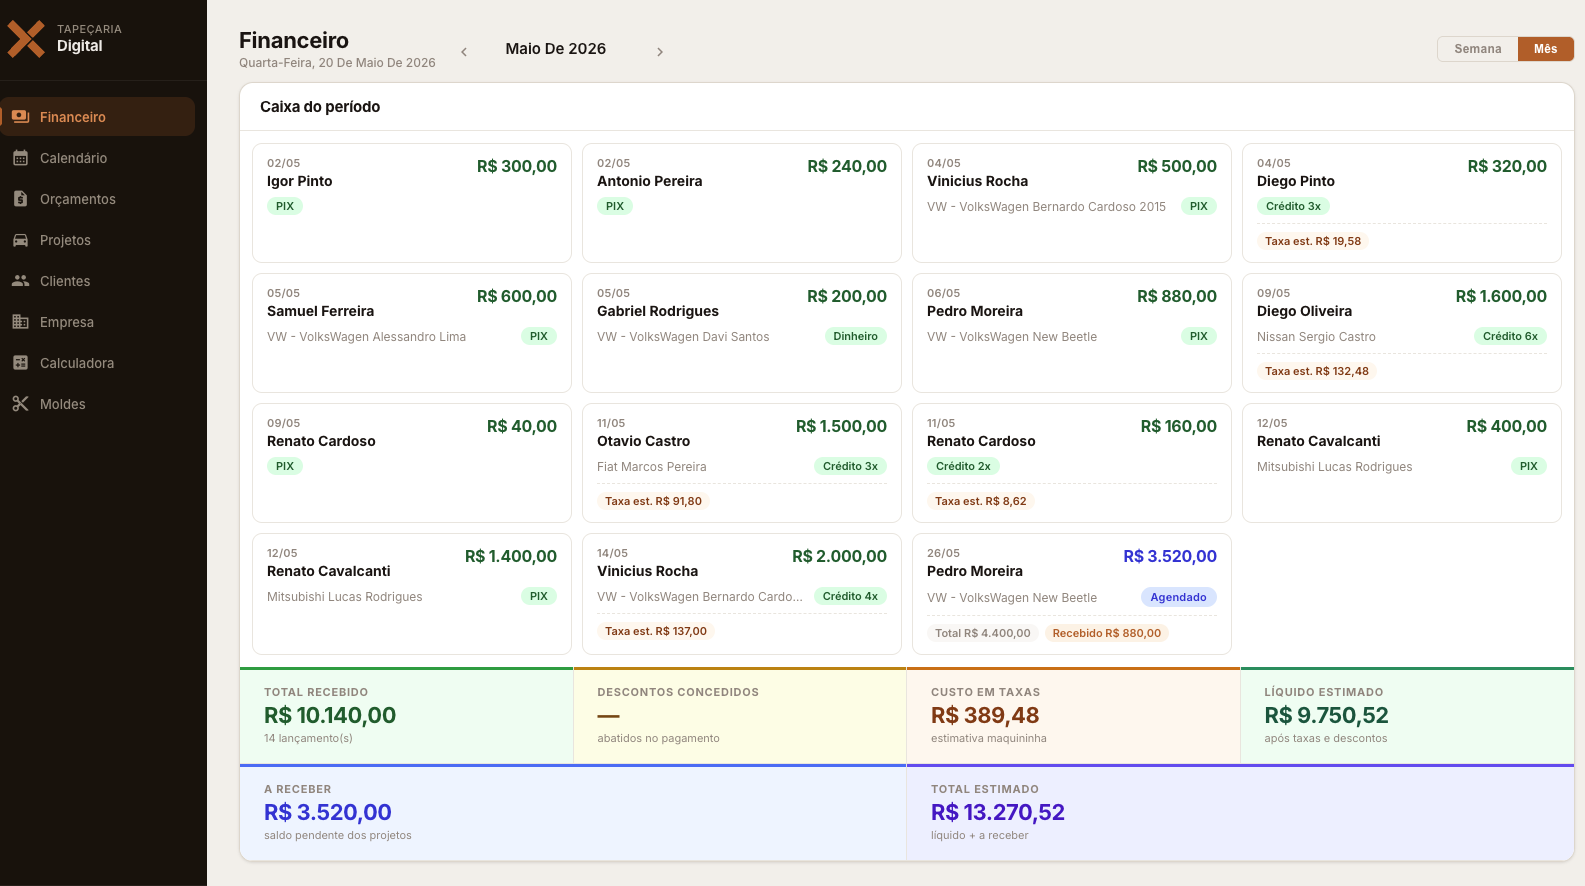Open the Financeiro menu item
The image size is (1585, 886).
click(98, 117)
